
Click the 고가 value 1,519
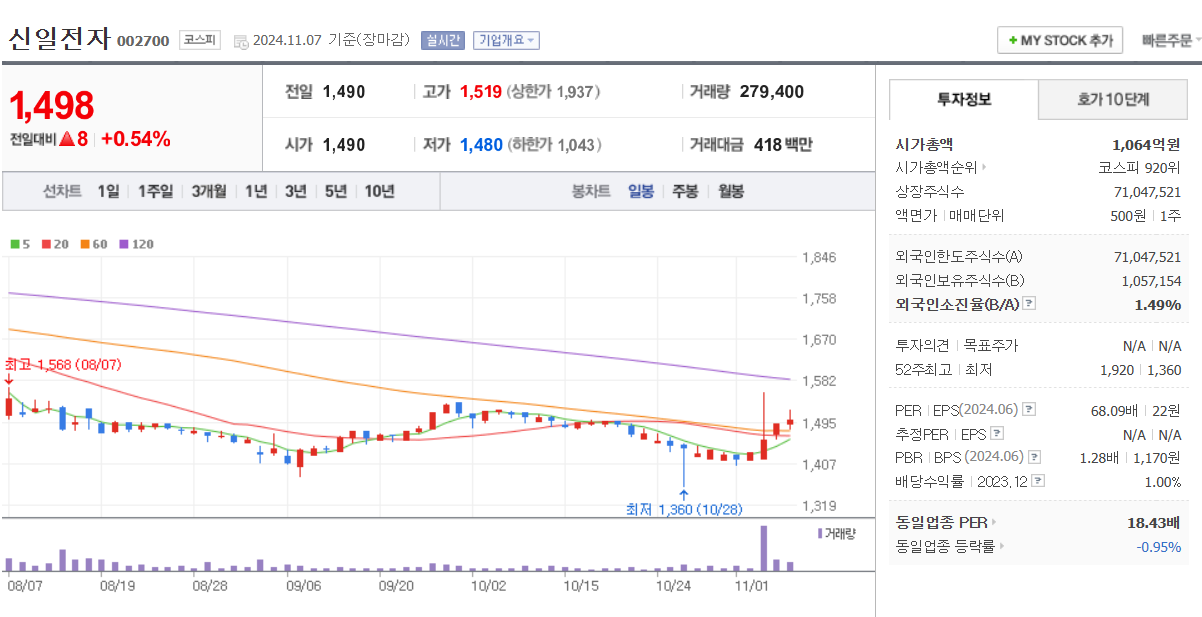pyautogui.click(x=481, y=92)
